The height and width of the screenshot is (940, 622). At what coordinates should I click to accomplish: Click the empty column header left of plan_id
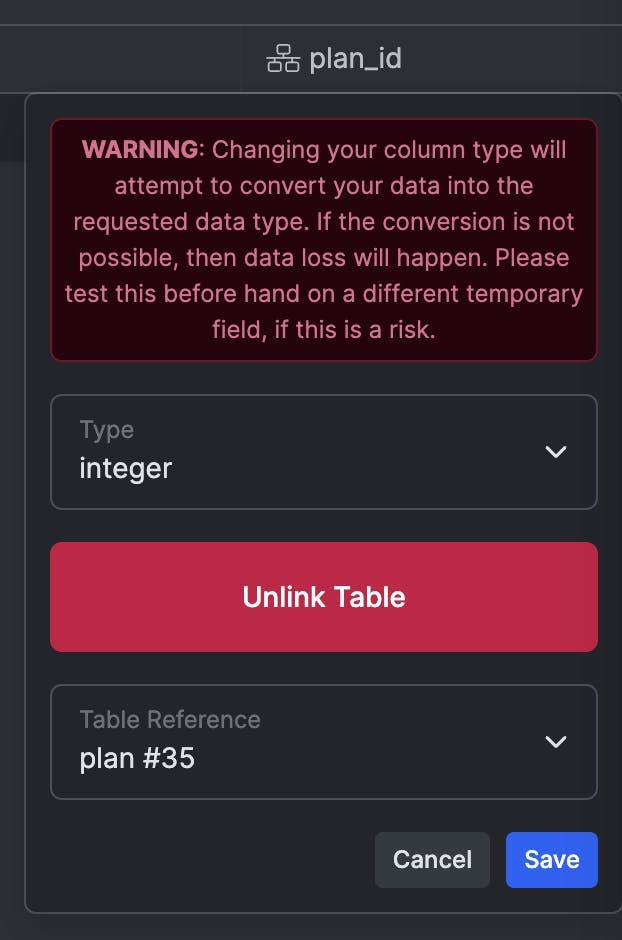[x=120, y=59]
